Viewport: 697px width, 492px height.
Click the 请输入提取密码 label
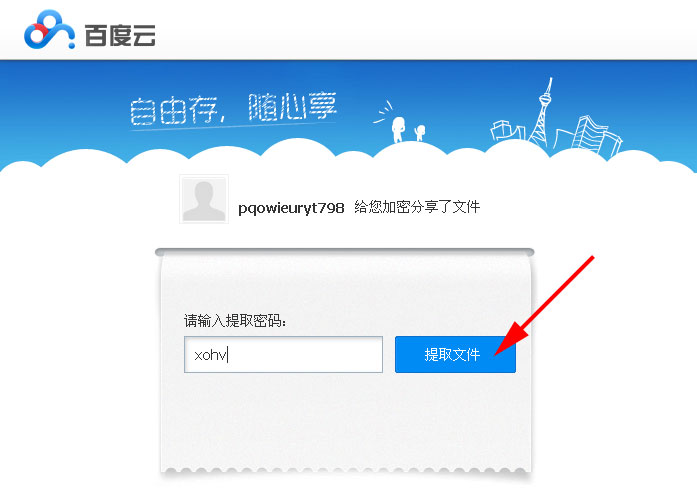[235, 320]
